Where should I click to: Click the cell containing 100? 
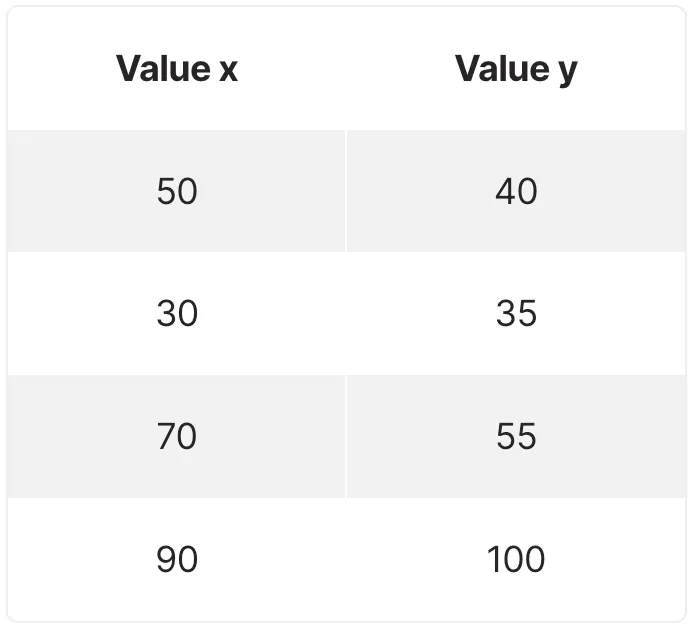[516, 559]
